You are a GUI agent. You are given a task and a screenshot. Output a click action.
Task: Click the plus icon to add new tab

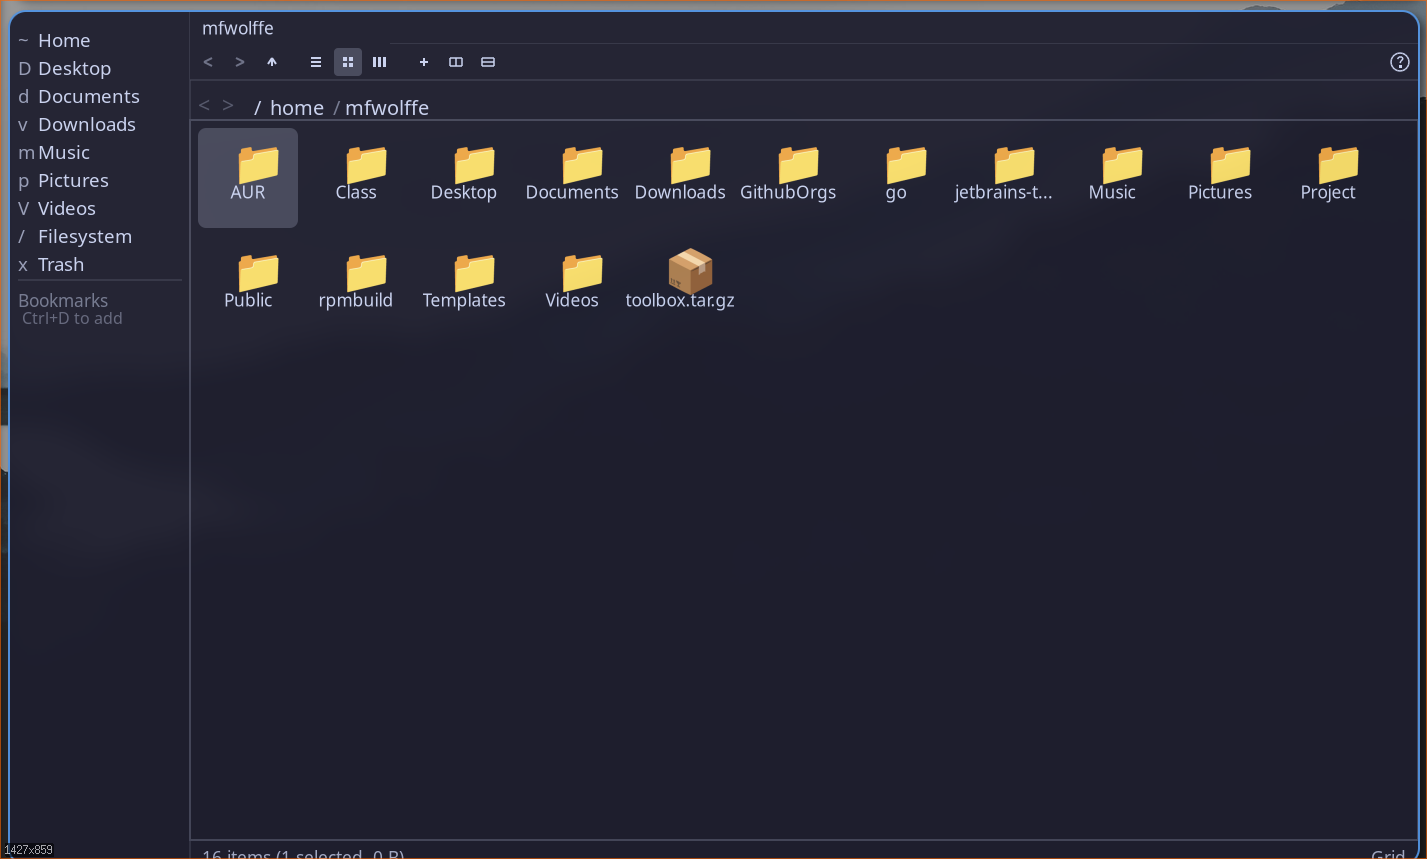tap(424, 62)
